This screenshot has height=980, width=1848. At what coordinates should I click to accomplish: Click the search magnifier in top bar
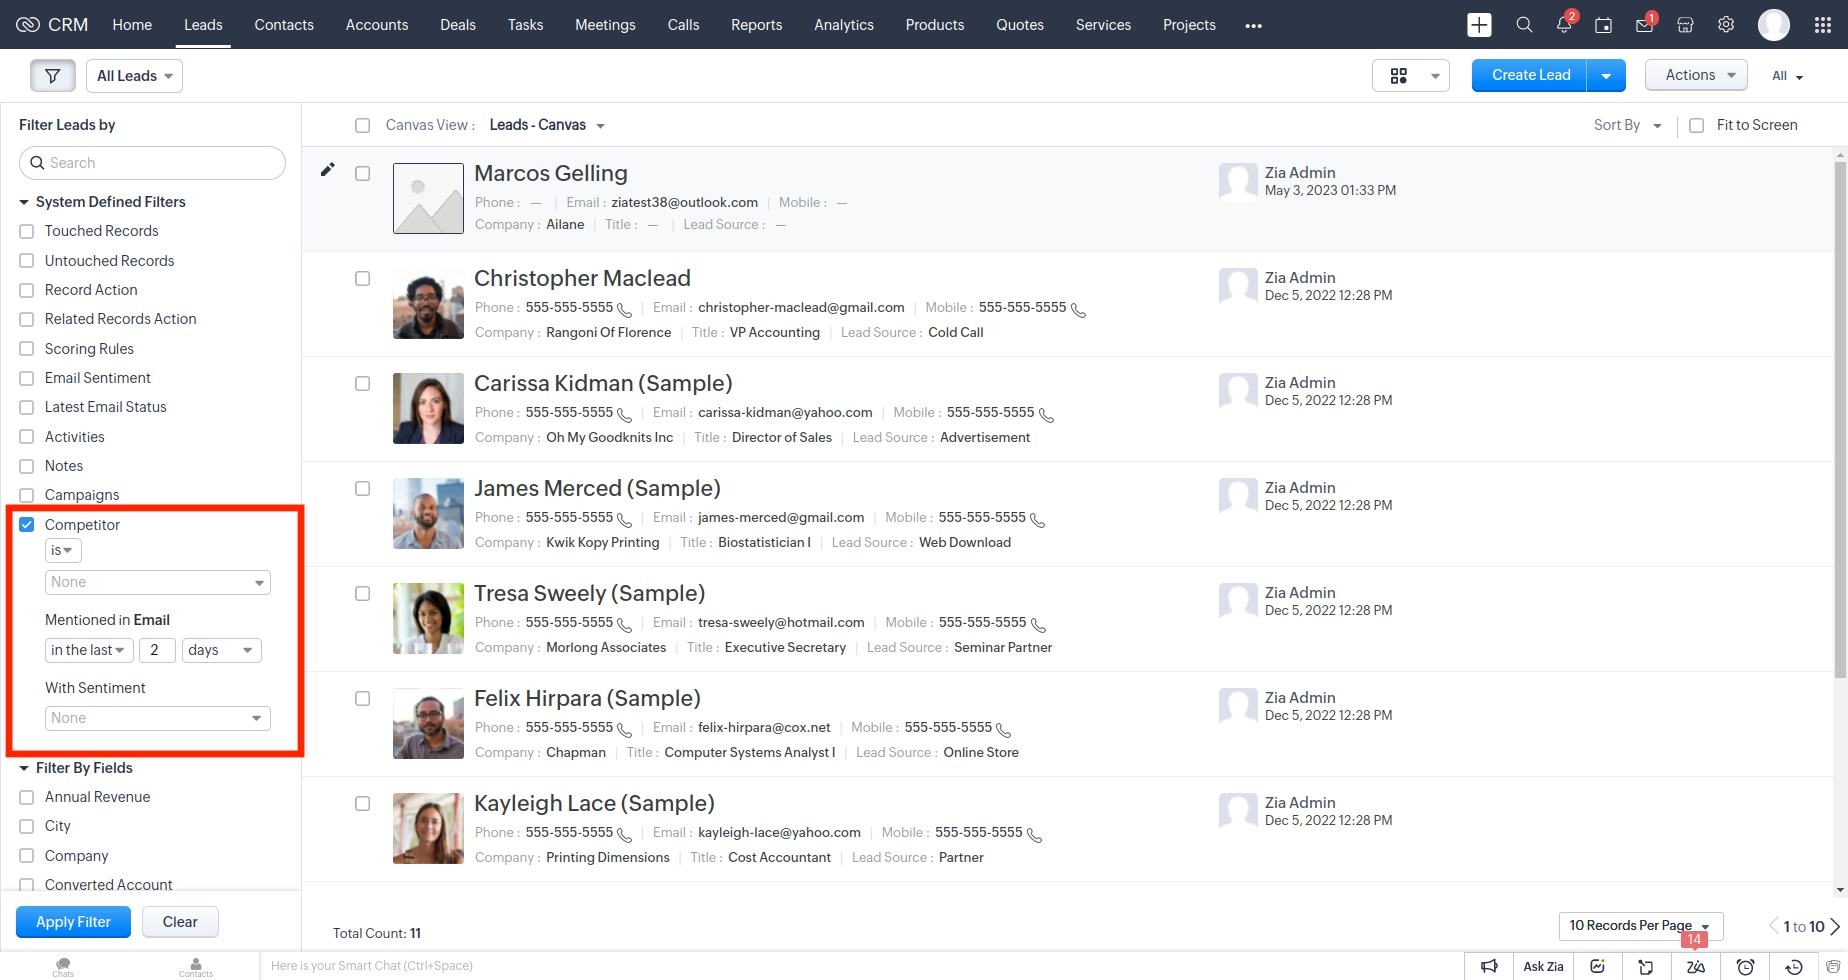point(1524,25)
